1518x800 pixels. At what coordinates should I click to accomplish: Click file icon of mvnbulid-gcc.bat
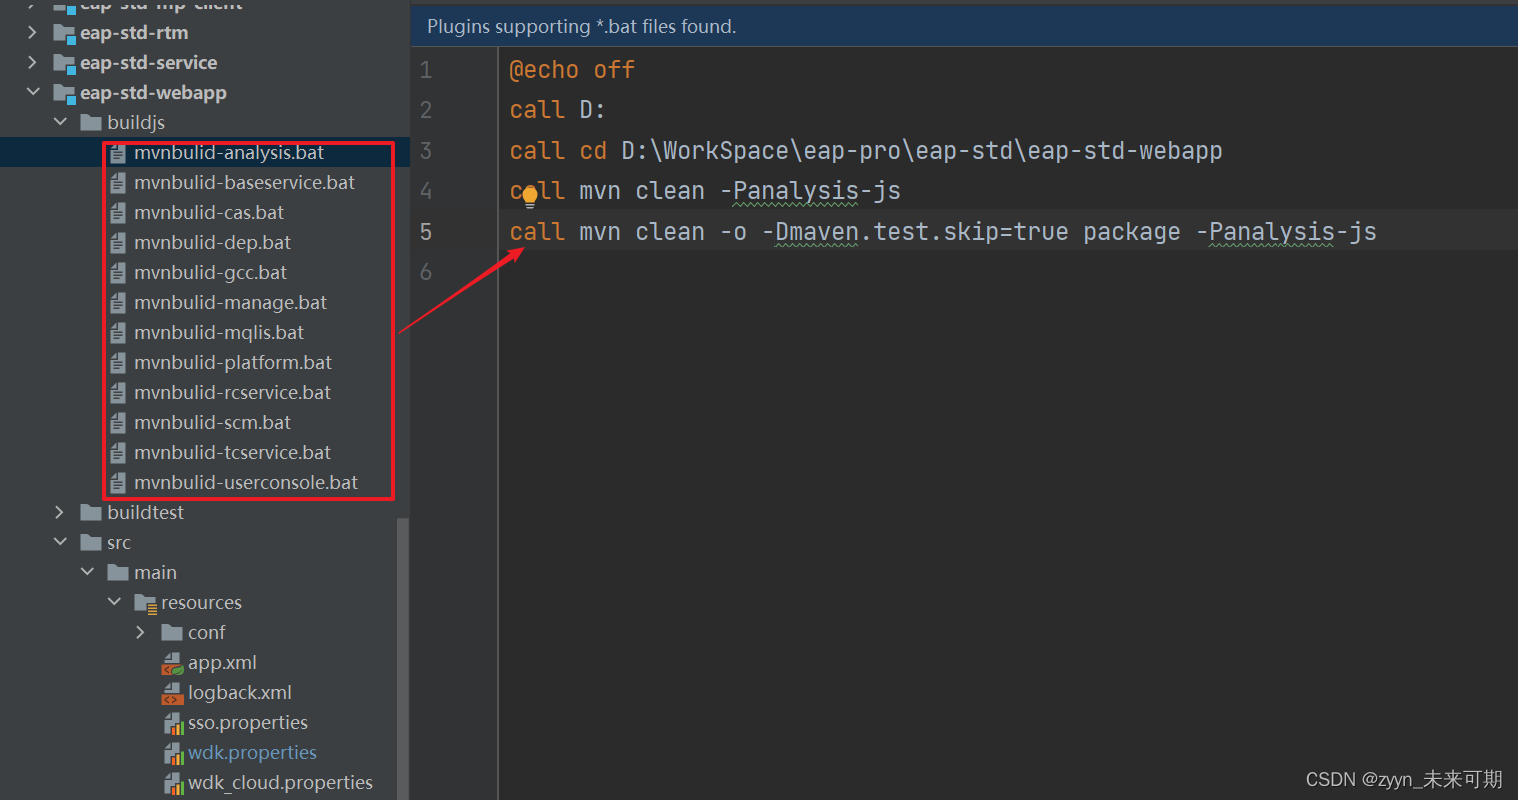coord(118,273)
